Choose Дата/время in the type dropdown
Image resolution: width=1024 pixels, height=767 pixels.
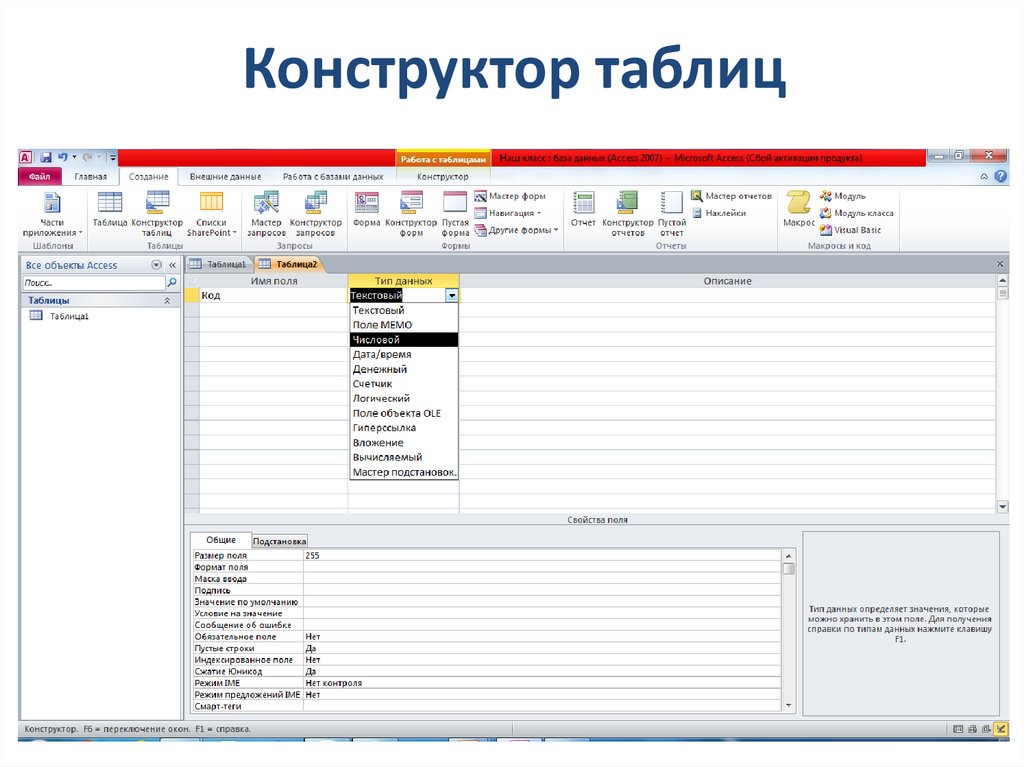(x=380, y=353)
